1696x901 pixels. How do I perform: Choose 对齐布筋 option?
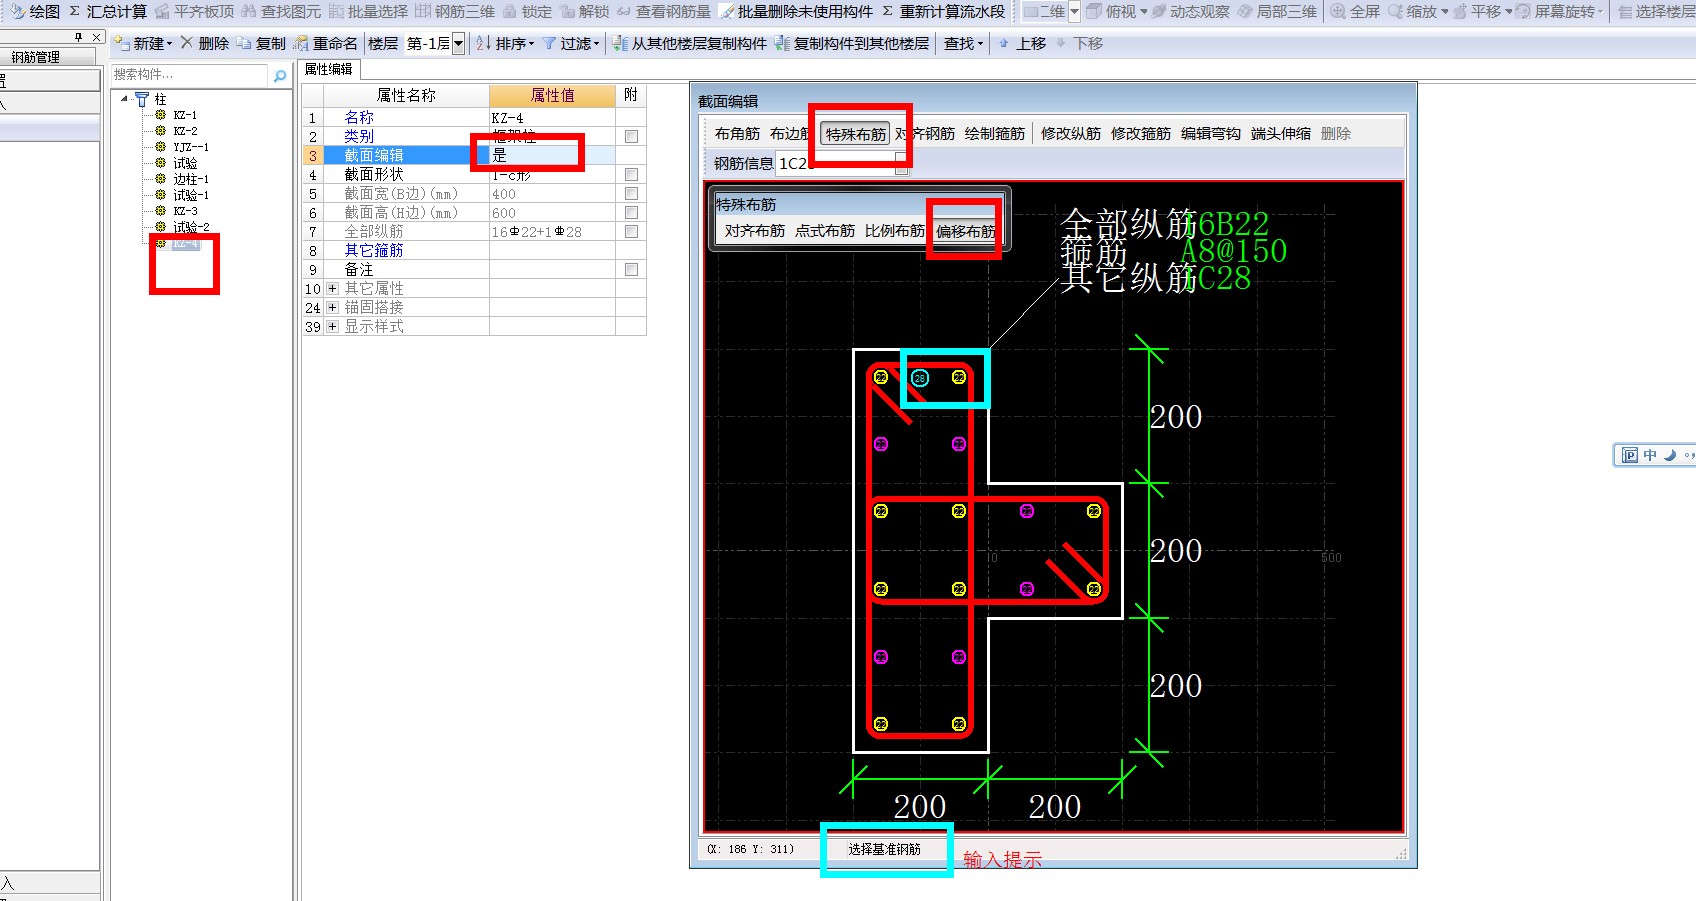[x=755, y=231]
